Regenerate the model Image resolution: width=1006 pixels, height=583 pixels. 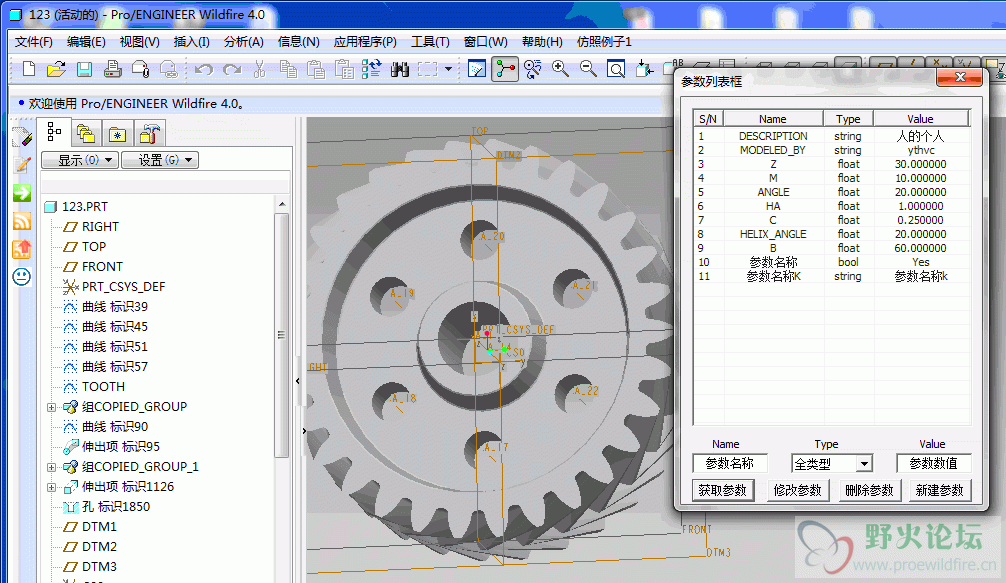[x=371, y=69]
